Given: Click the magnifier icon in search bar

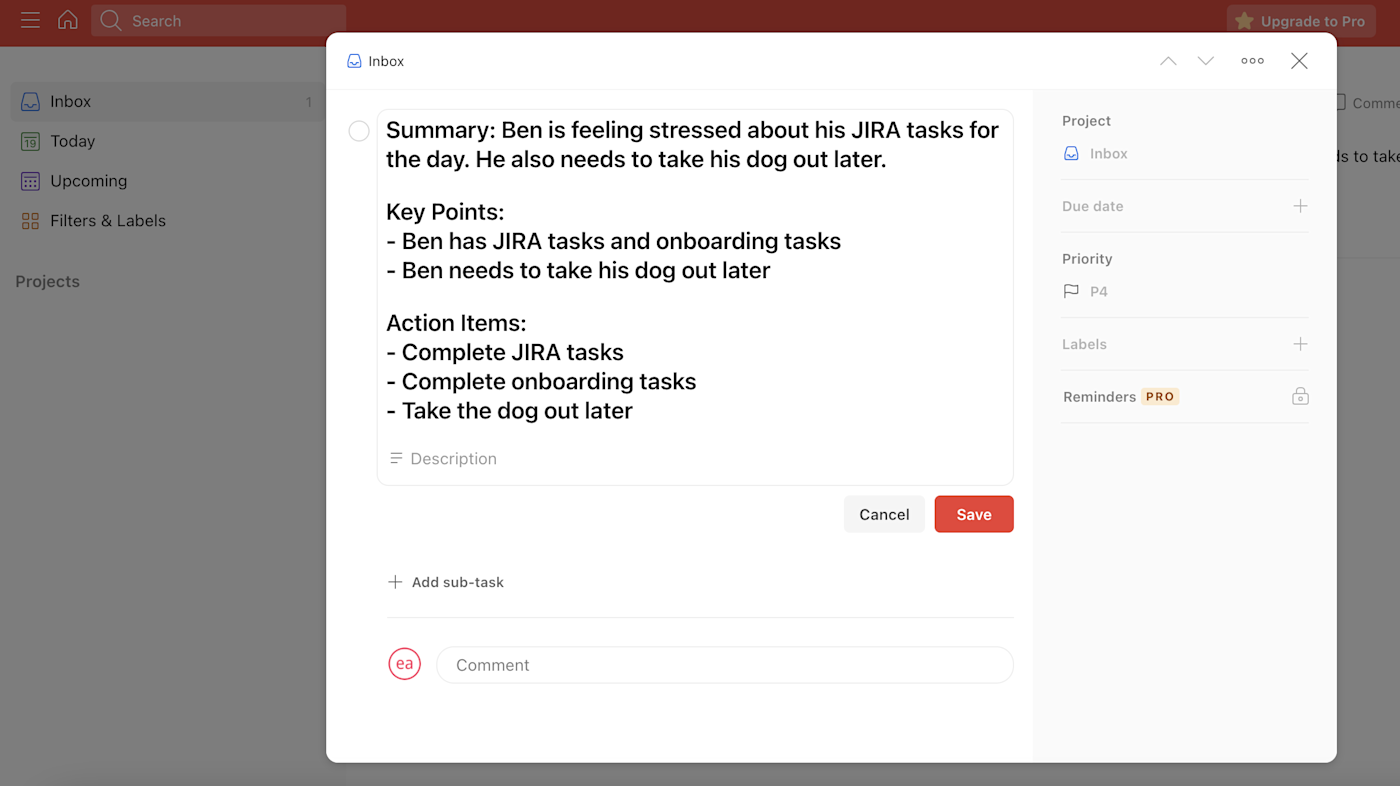Looking at the screenshot, I should click(111, 21).
